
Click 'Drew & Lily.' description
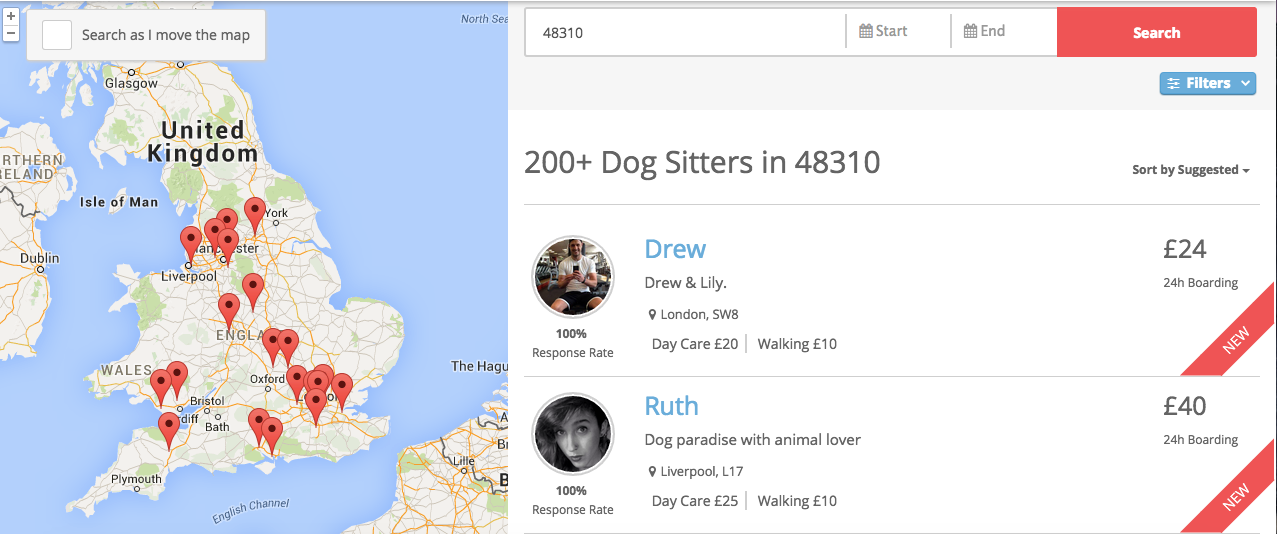click(x=686, y=283)
